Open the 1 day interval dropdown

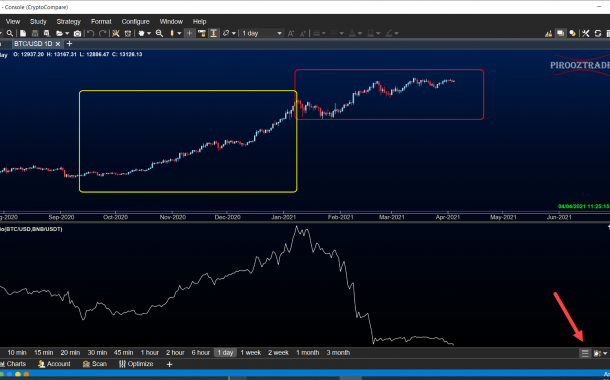(262, 33)
